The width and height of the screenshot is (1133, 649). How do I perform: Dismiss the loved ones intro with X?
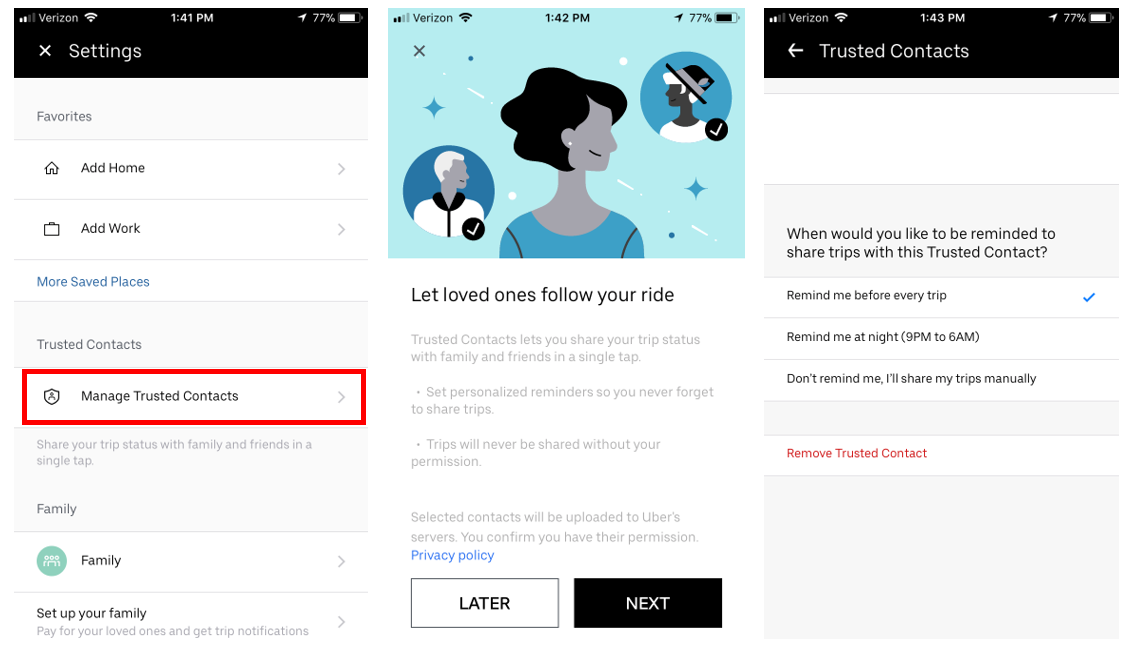(x=419, y=51)
